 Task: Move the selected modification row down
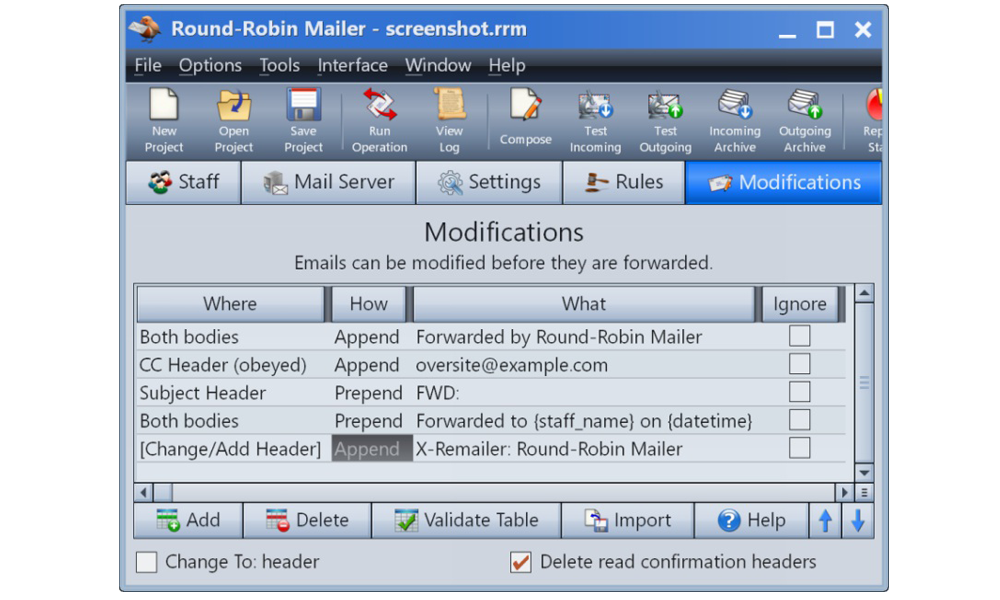click(858, 520)
